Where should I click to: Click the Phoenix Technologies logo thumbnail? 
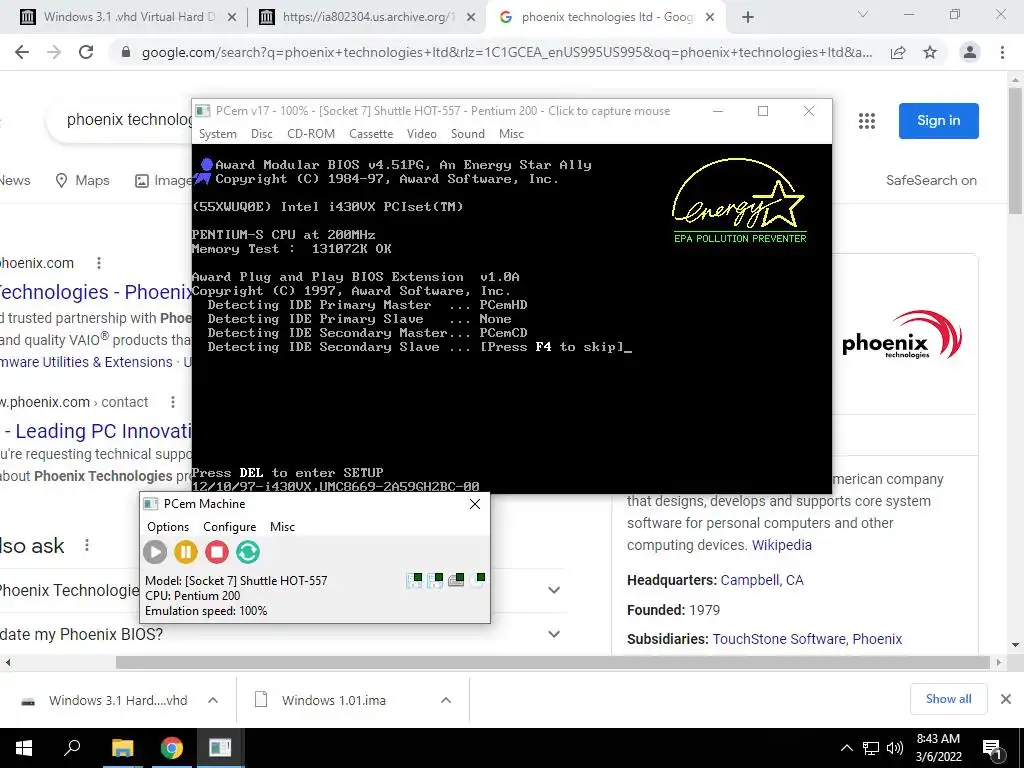[903, 334]
